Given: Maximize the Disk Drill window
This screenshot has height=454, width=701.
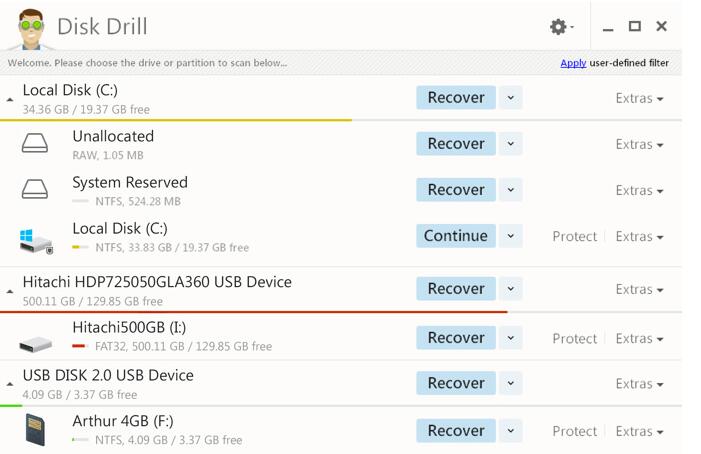Looking at the screenshot, I should coord(634,26).
